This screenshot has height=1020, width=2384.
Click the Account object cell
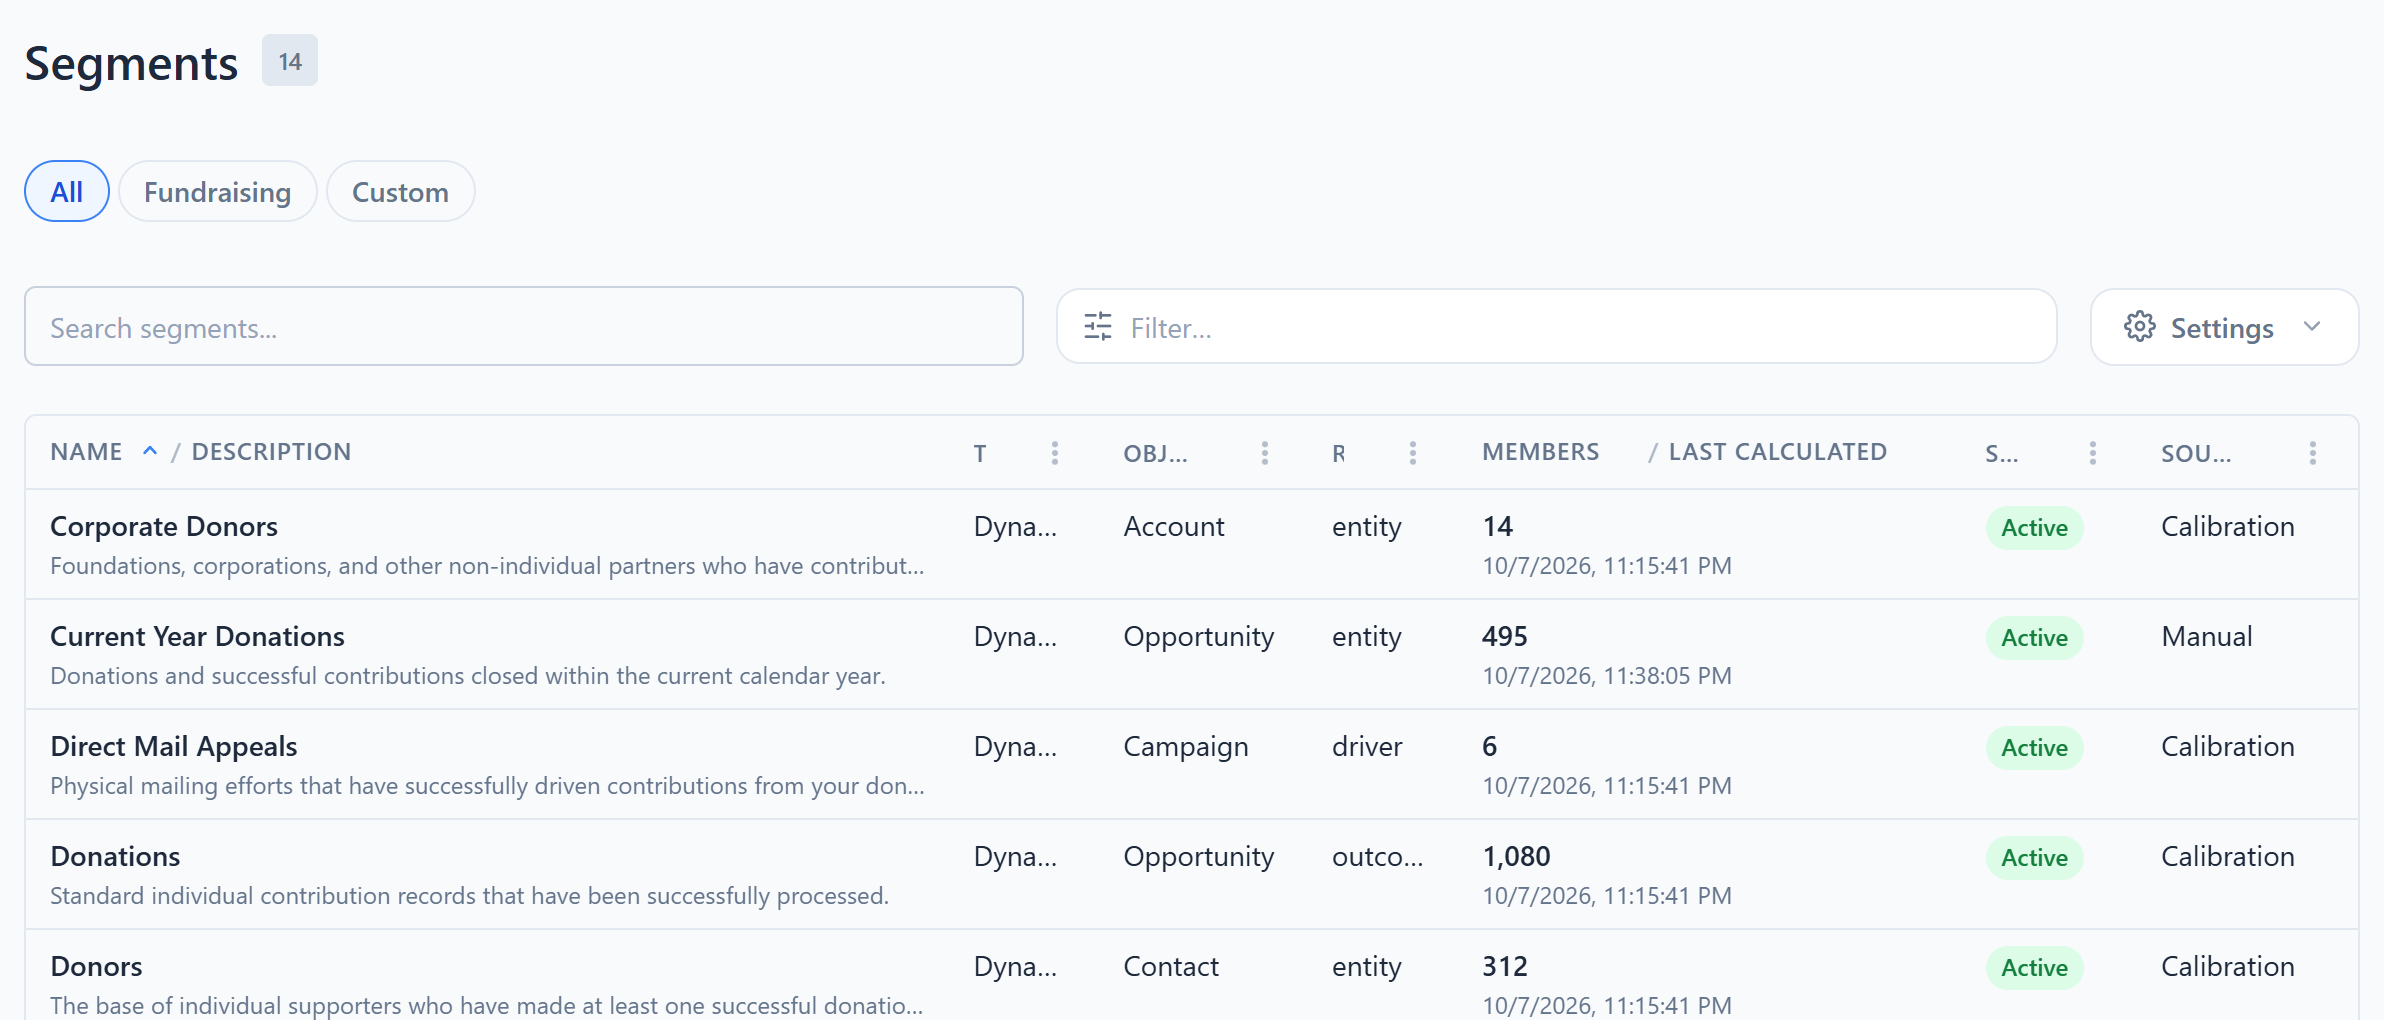coord(1173,526)
